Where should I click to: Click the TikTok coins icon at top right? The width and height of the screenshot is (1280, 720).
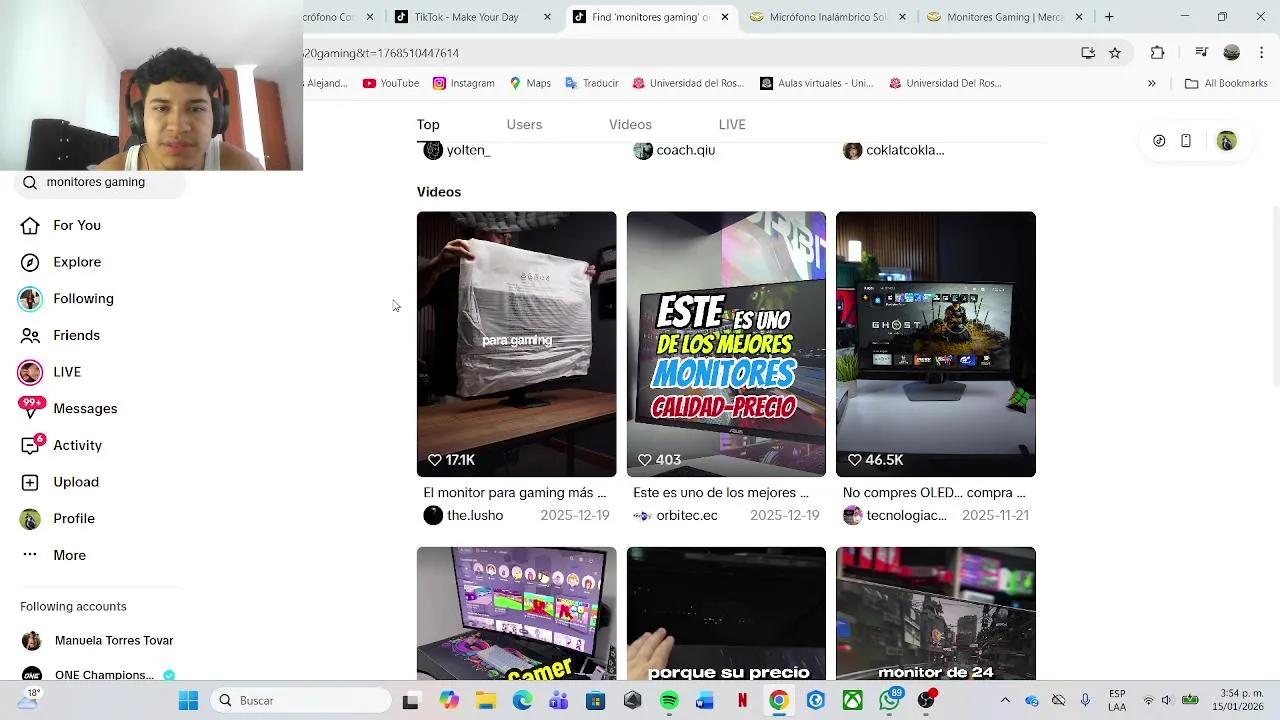1159,141
